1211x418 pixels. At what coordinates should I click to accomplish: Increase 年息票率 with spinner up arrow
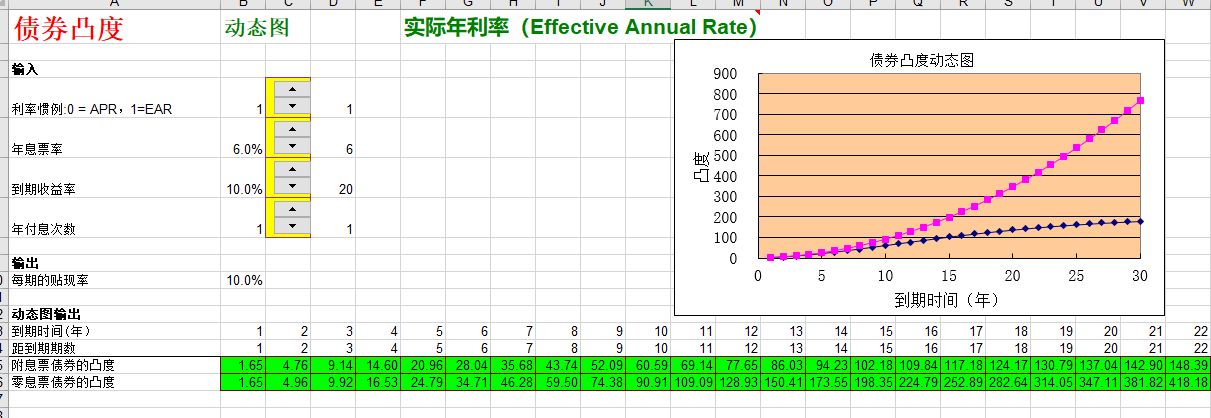292,129
